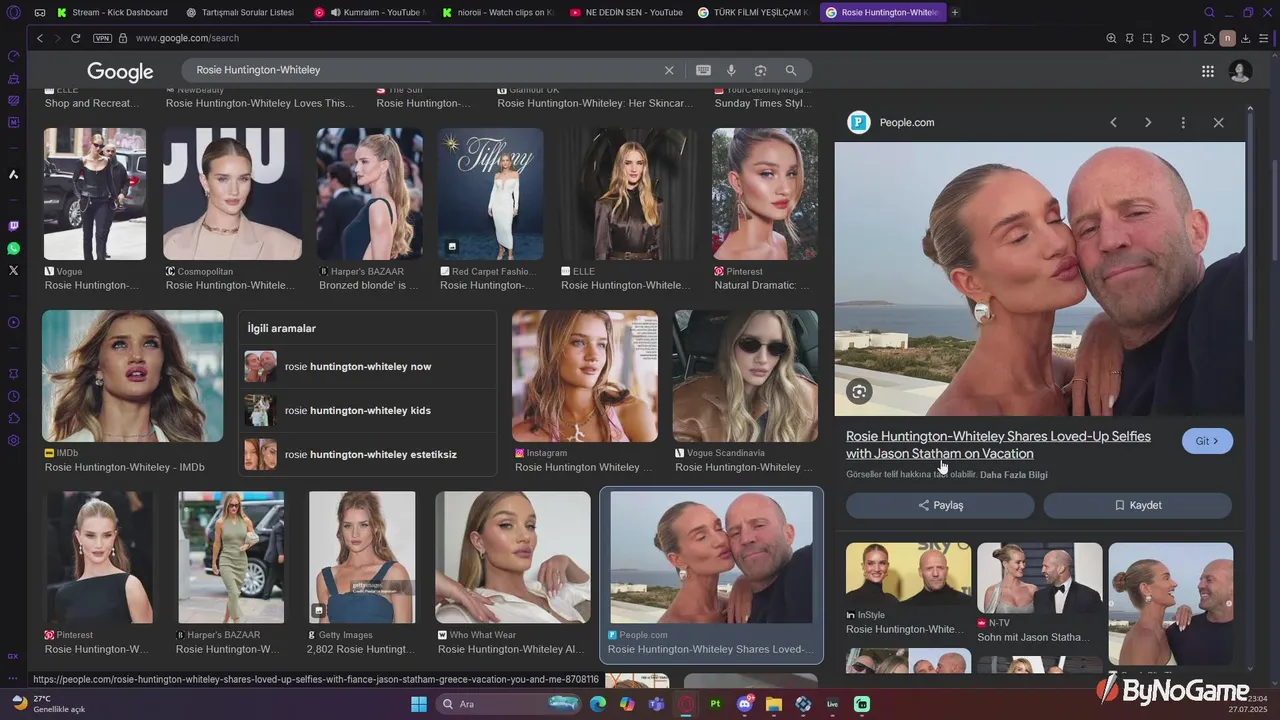Screen dimensions: 1280x720
Task: Click the taskbar search box Ara
Action: [x=507, y=704]
